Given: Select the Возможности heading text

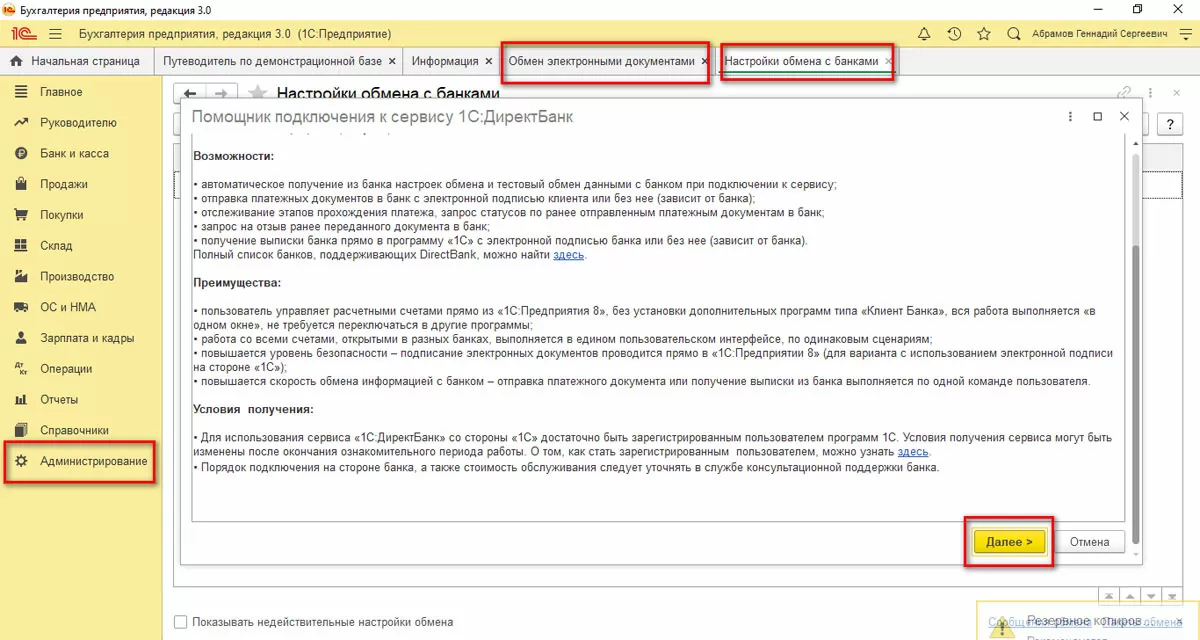Looking at the screenshot, I should 233,156.
